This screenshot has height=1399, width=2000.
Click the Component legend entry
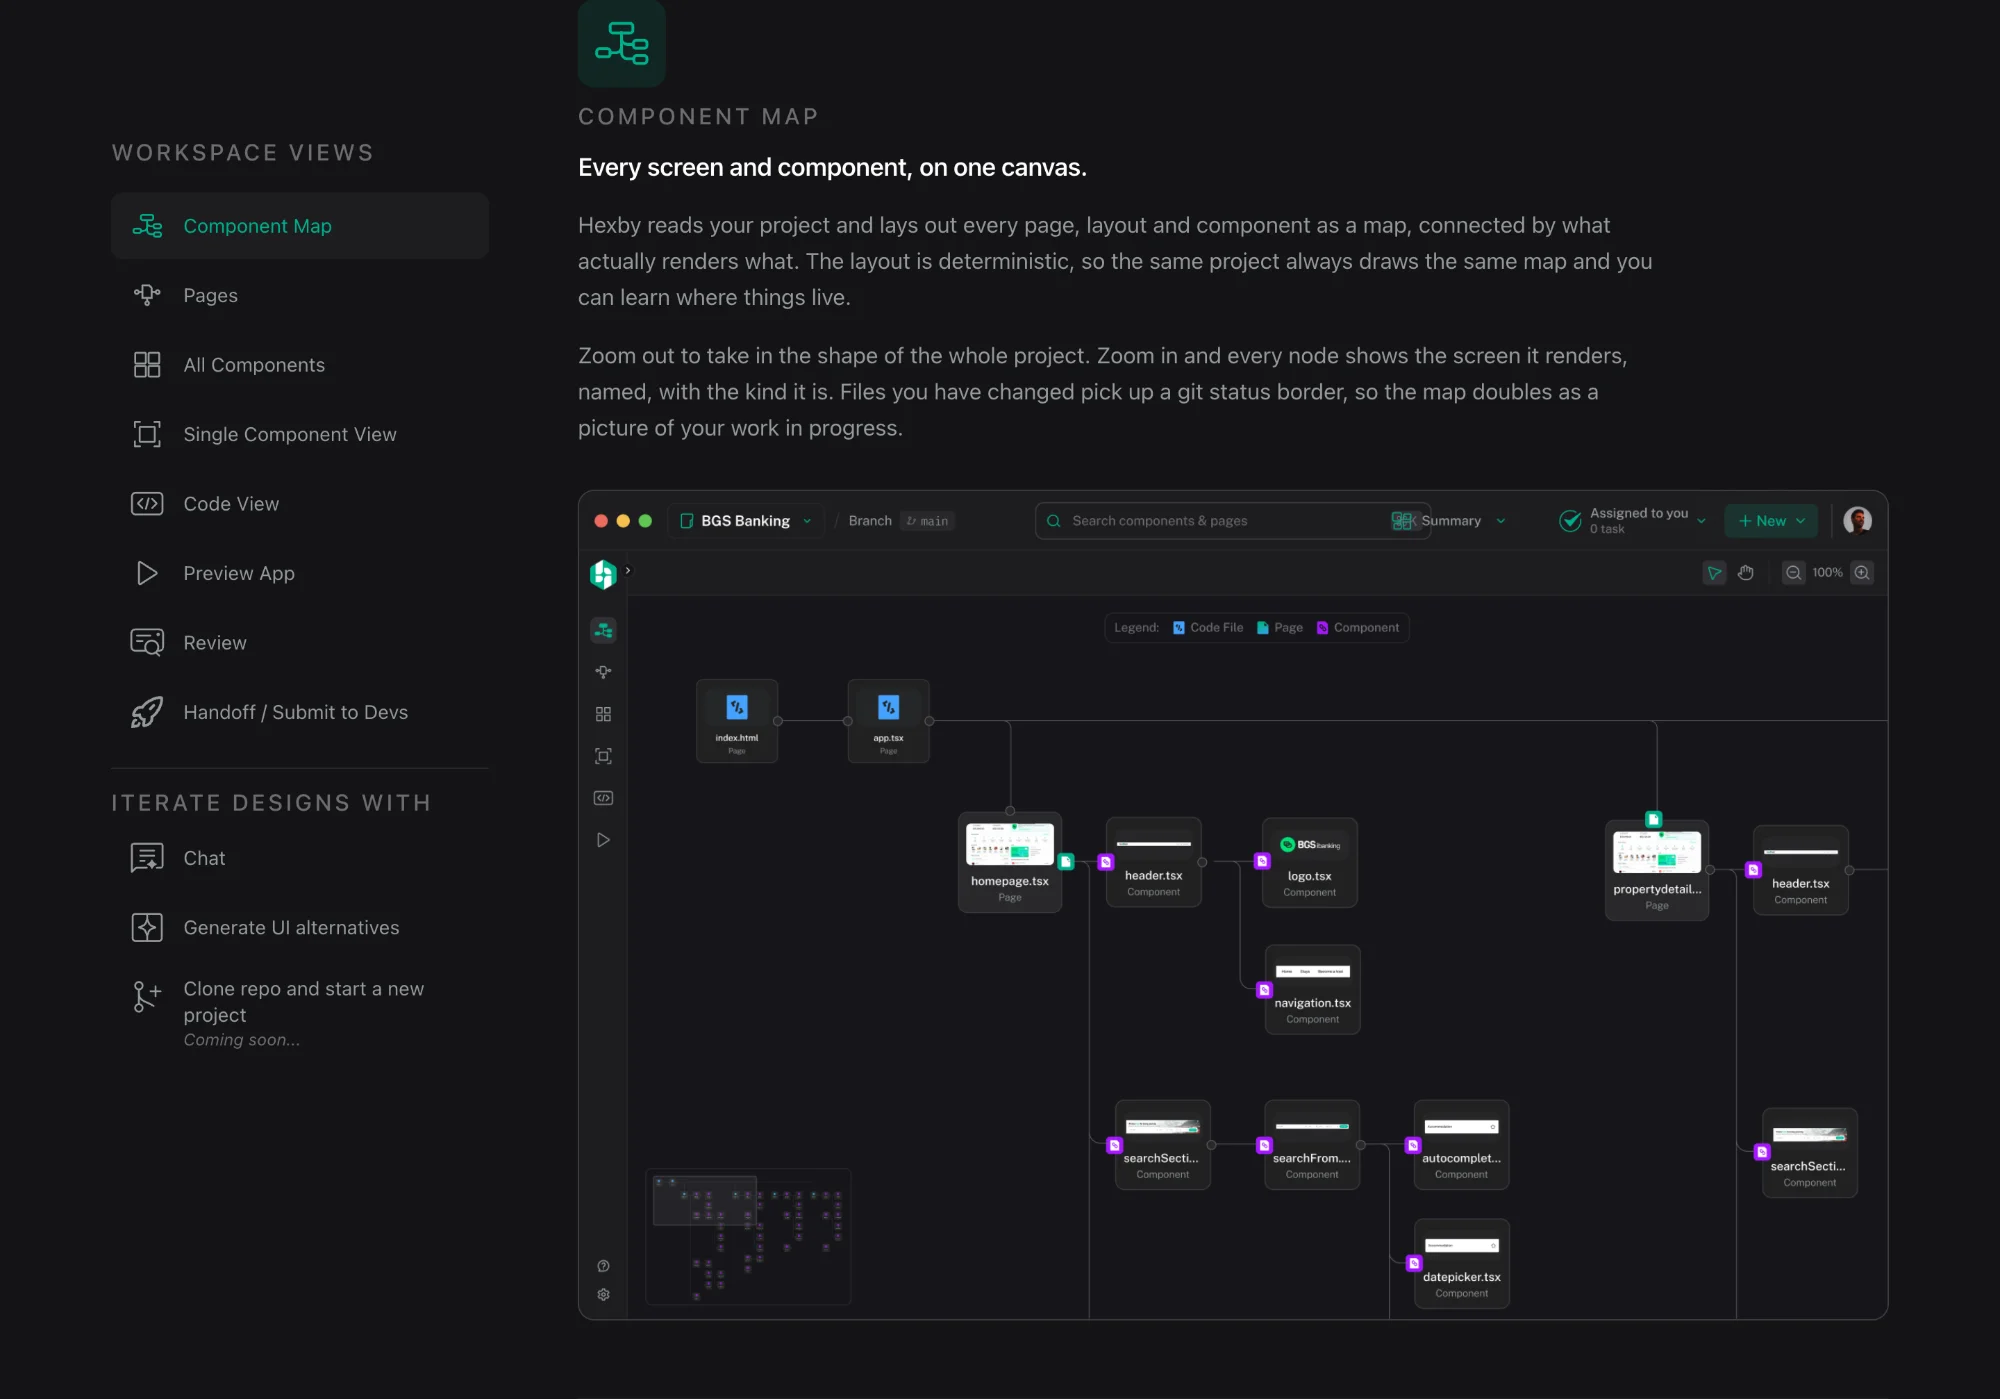[x=1357, y=628]
